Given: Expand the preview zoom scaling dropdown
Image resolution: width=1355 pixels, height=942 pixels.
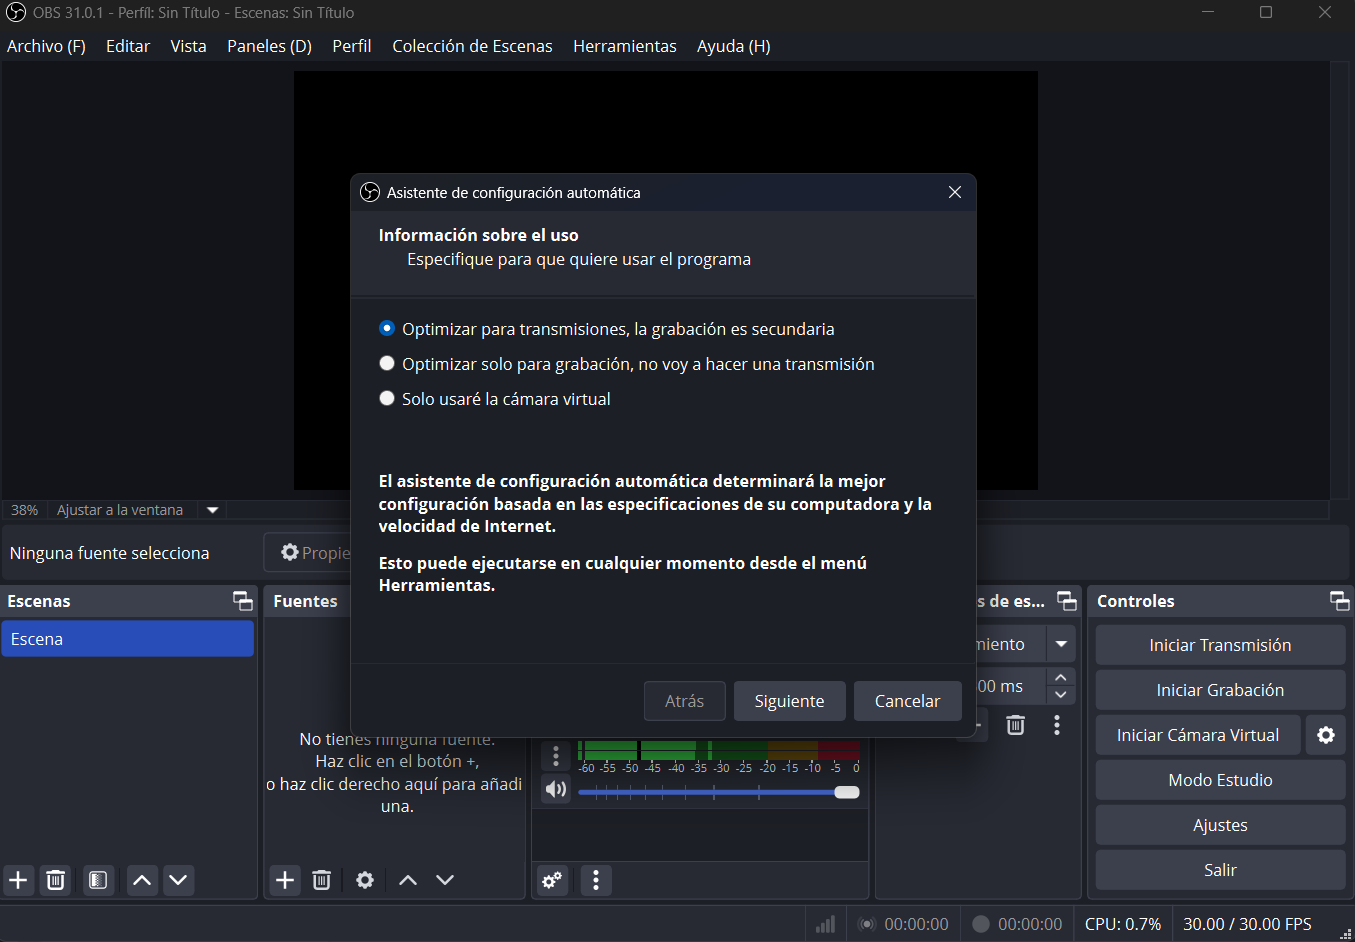Looking at the screenshot, I should pyautogui.click(x=212, y=510).
